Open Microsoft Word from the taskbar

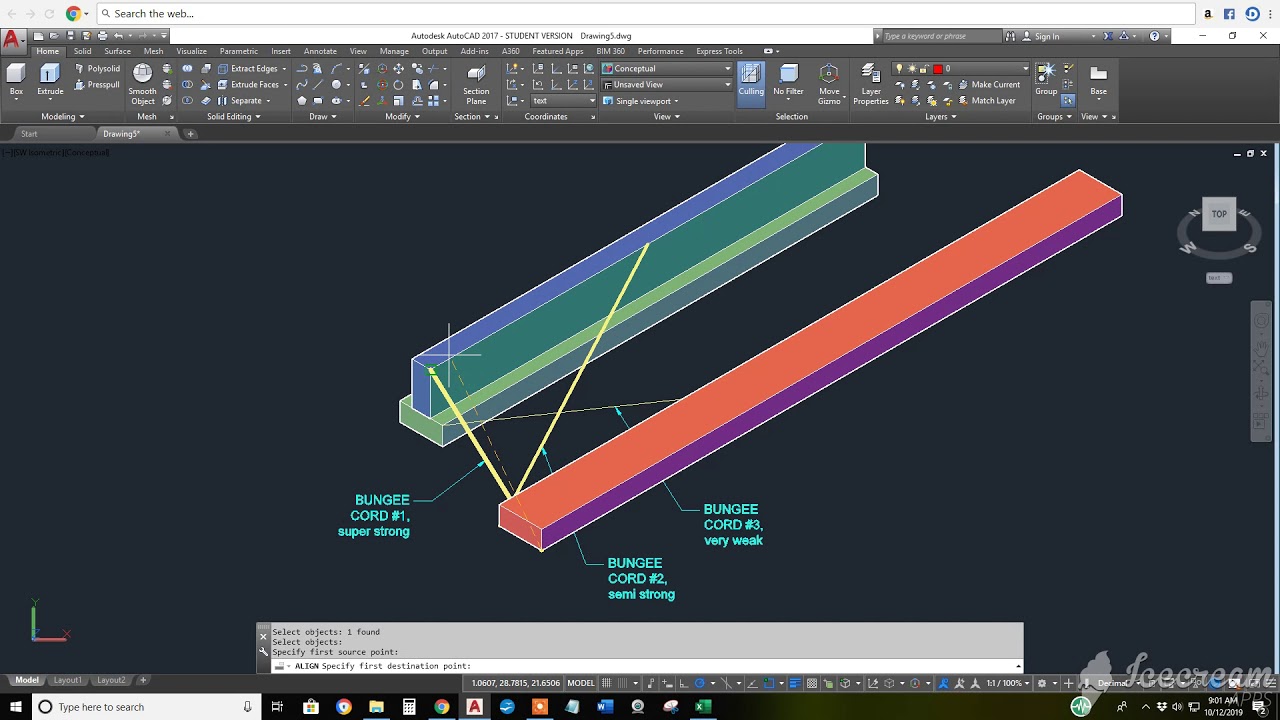[605, 707]
